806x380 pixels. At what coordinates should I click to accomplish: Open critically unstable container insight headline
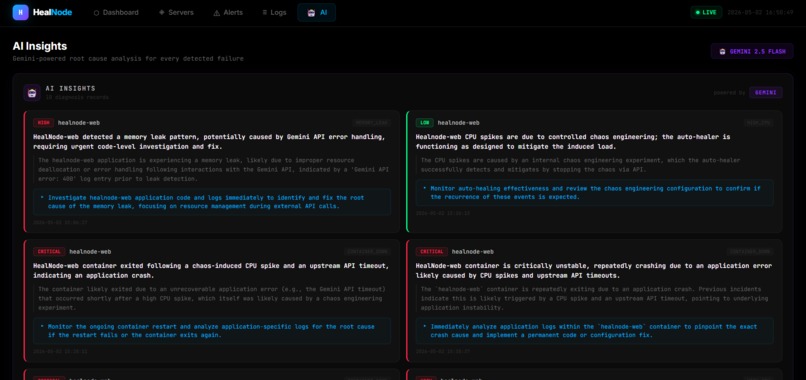594,270
